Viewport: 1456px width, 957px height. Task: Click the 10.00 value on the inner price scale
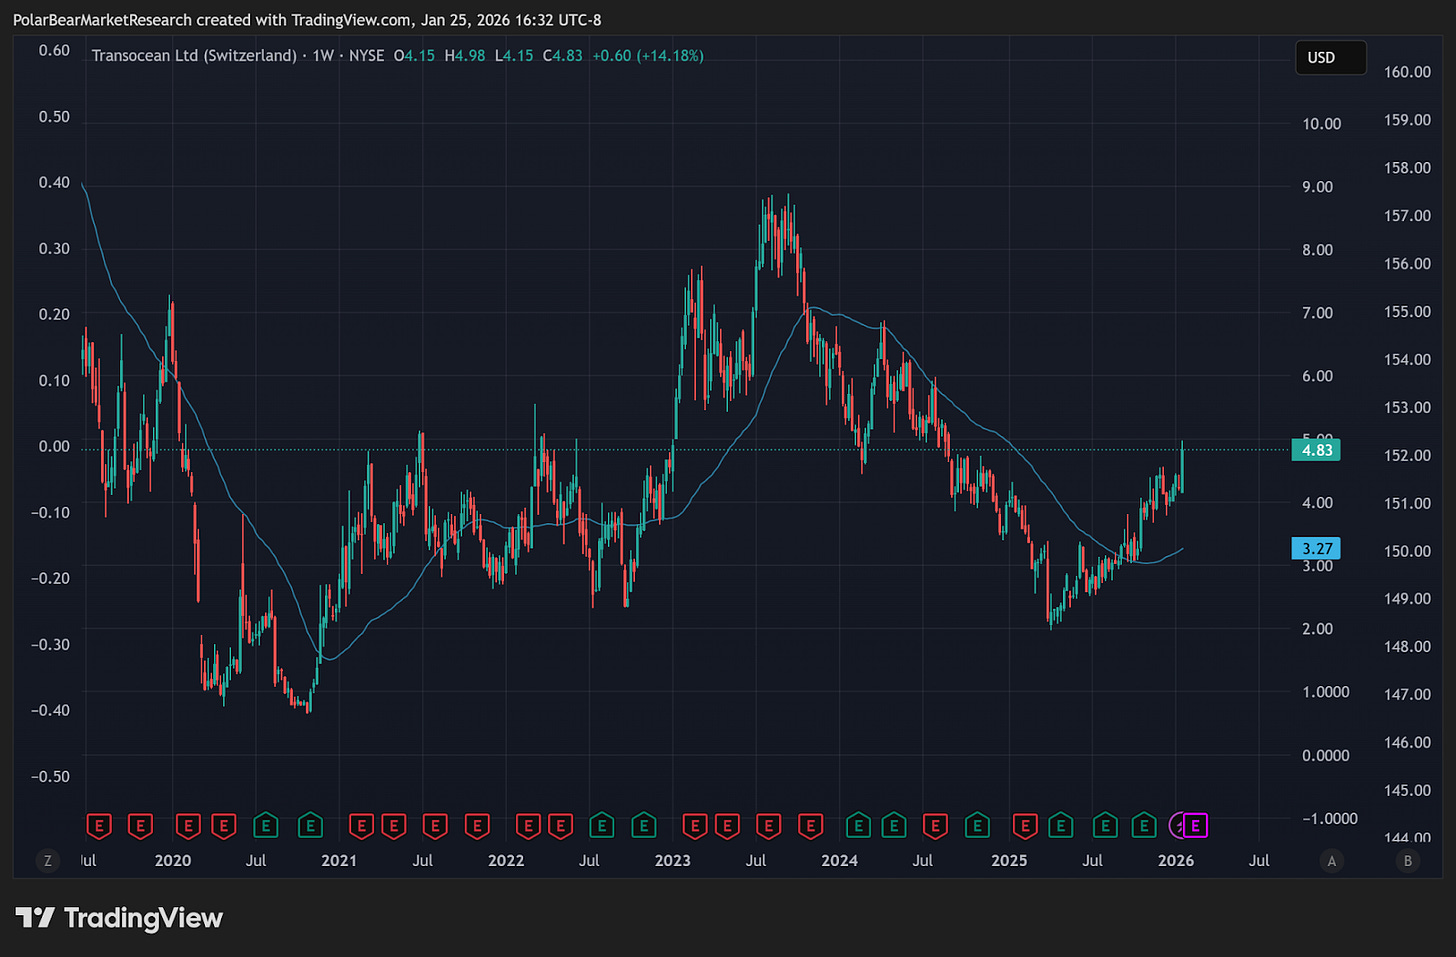tap(1321, 124)
